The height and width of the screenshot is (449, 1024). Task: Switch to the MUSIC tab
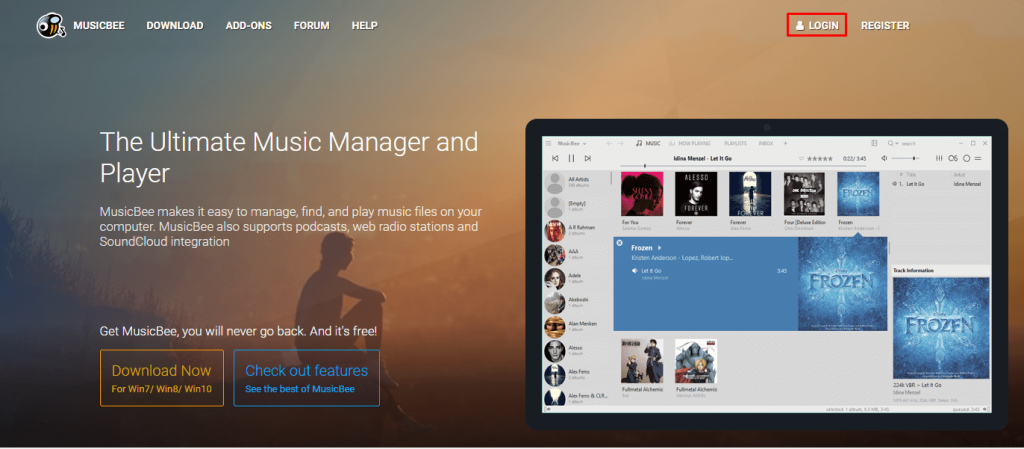click(648, 143)
